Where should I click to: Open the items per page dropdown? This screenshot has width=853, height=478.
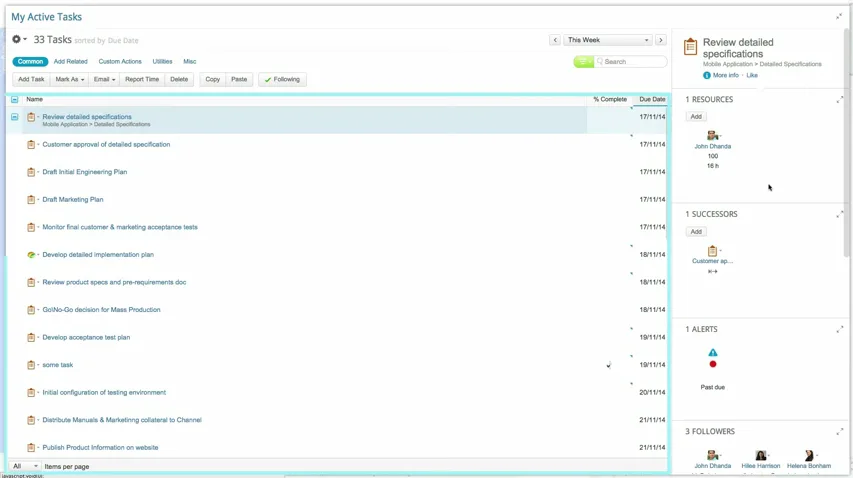[24, 466]
